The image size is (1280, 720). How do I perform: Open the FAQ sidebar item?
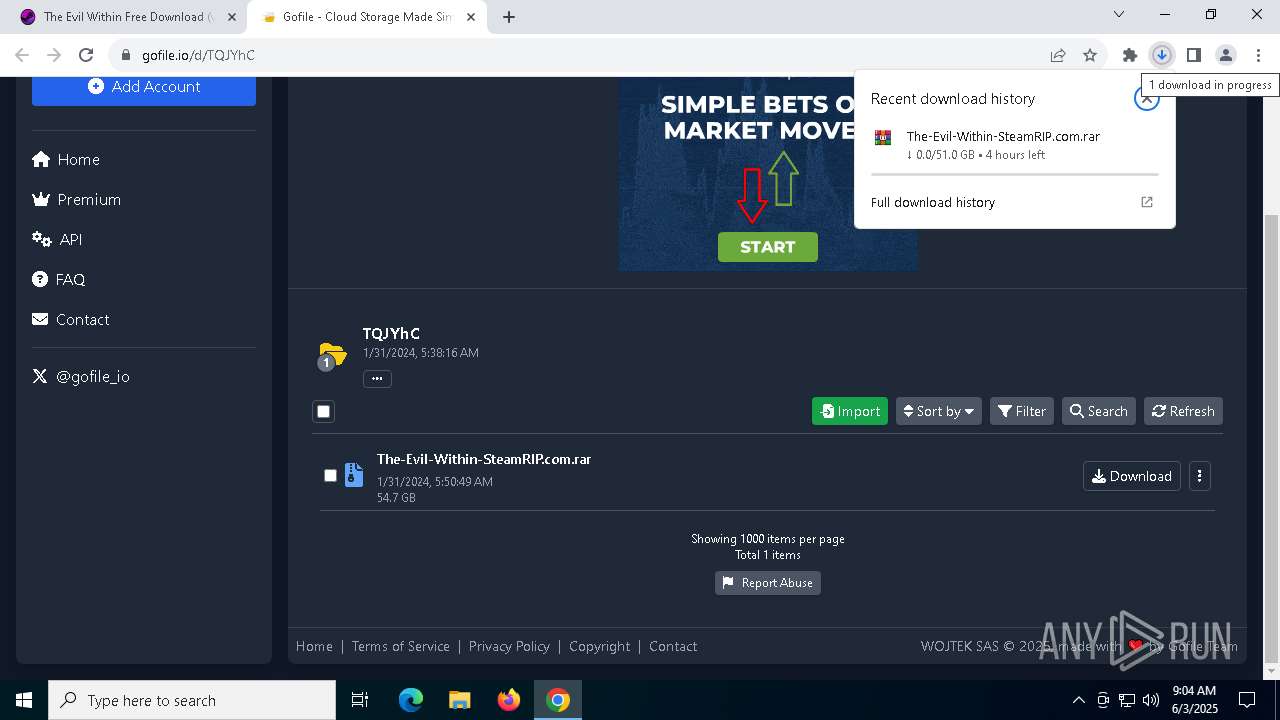(x=59, y=279)
